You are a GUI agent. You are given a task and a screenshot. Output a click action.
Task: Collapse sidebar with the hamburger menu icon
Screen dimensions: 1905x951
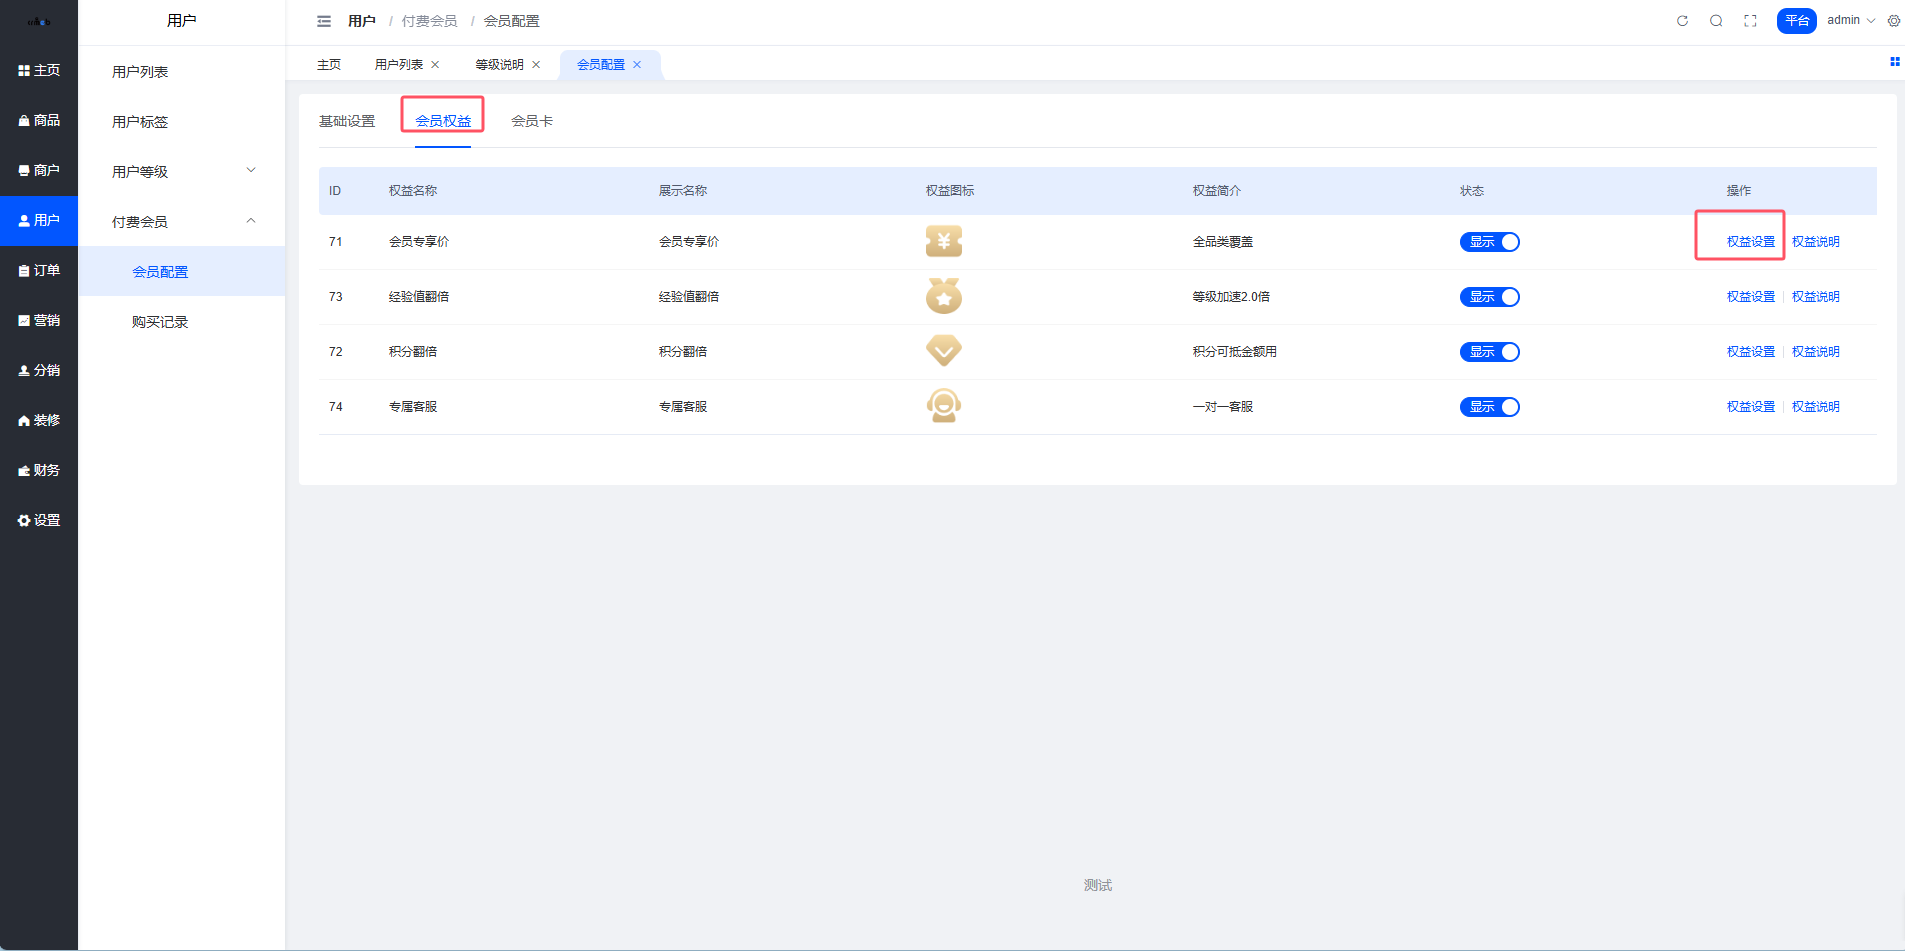[324, 21]
